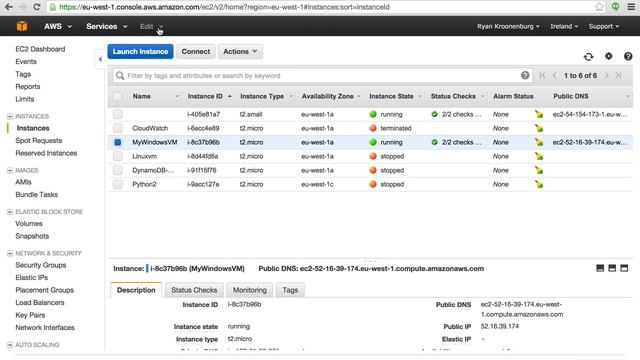The width and height of the screenshot is (640, 360).
Task: Open Security Groups in sidebar
Action: [40, 265]
